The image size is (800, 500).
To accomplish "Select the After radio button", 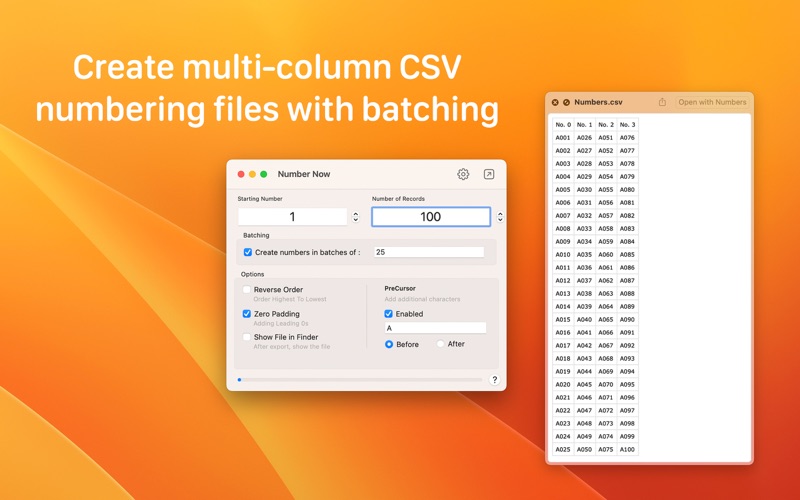I will pyautogui.click(x=441, y=344).
